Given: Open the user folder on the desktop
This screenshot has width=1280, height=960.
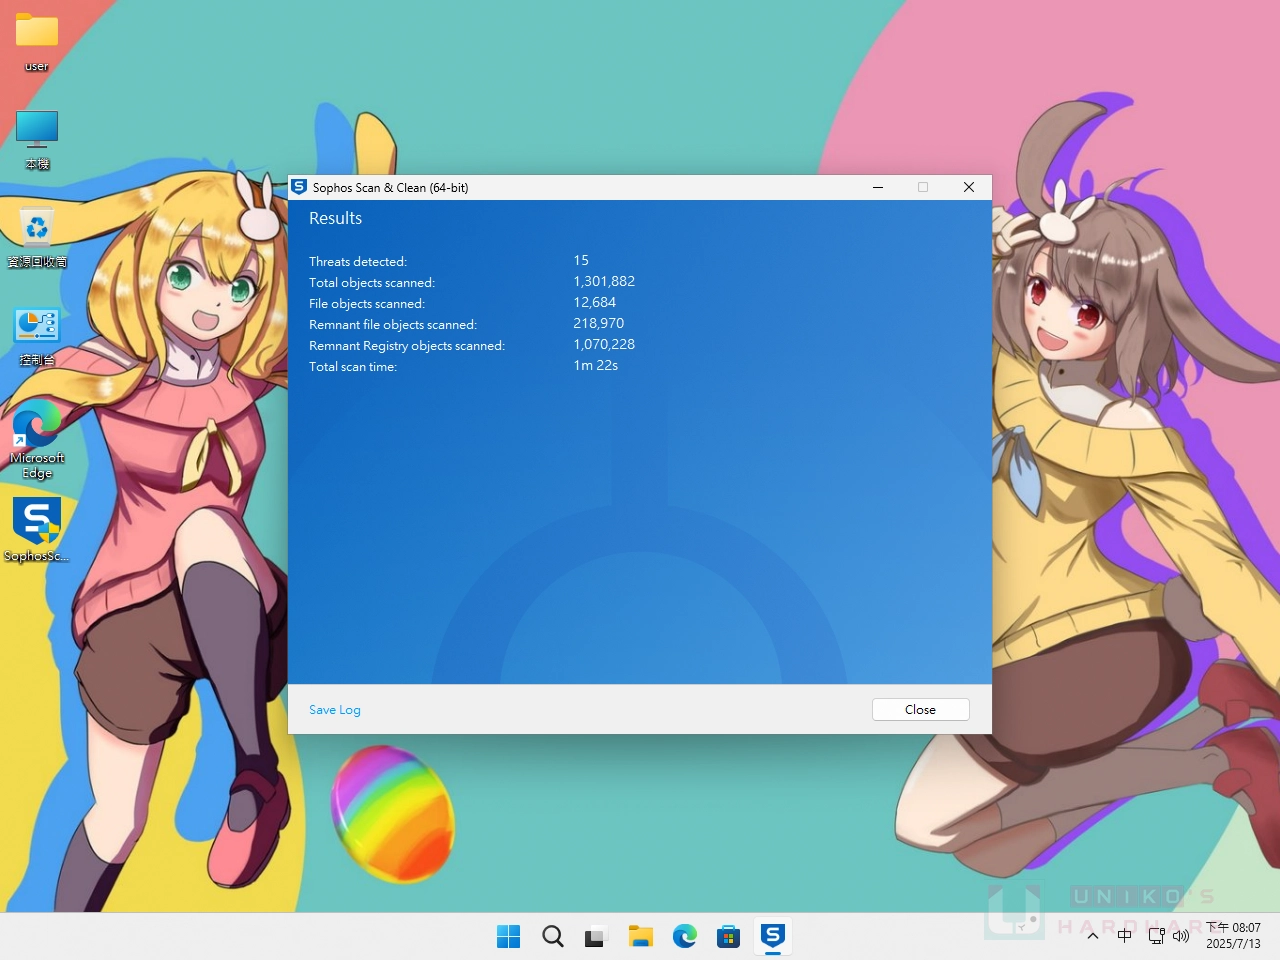Looking at the screenshot, I should (x=37, y=42).
